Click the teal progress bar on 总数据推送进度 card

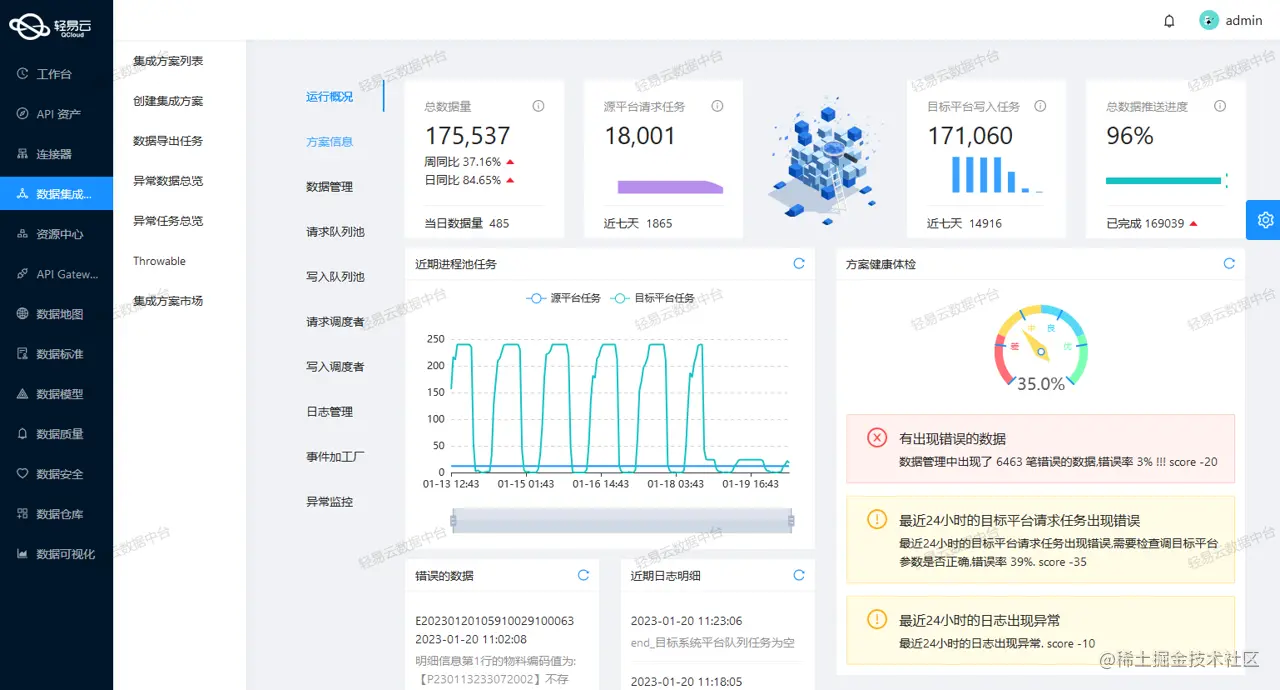point(1163,181)
